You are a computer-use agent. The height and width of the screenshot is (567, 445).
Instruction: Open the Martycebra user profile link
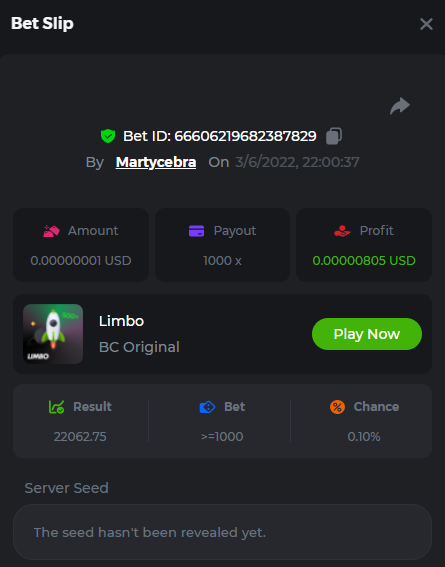click(156, 162)
